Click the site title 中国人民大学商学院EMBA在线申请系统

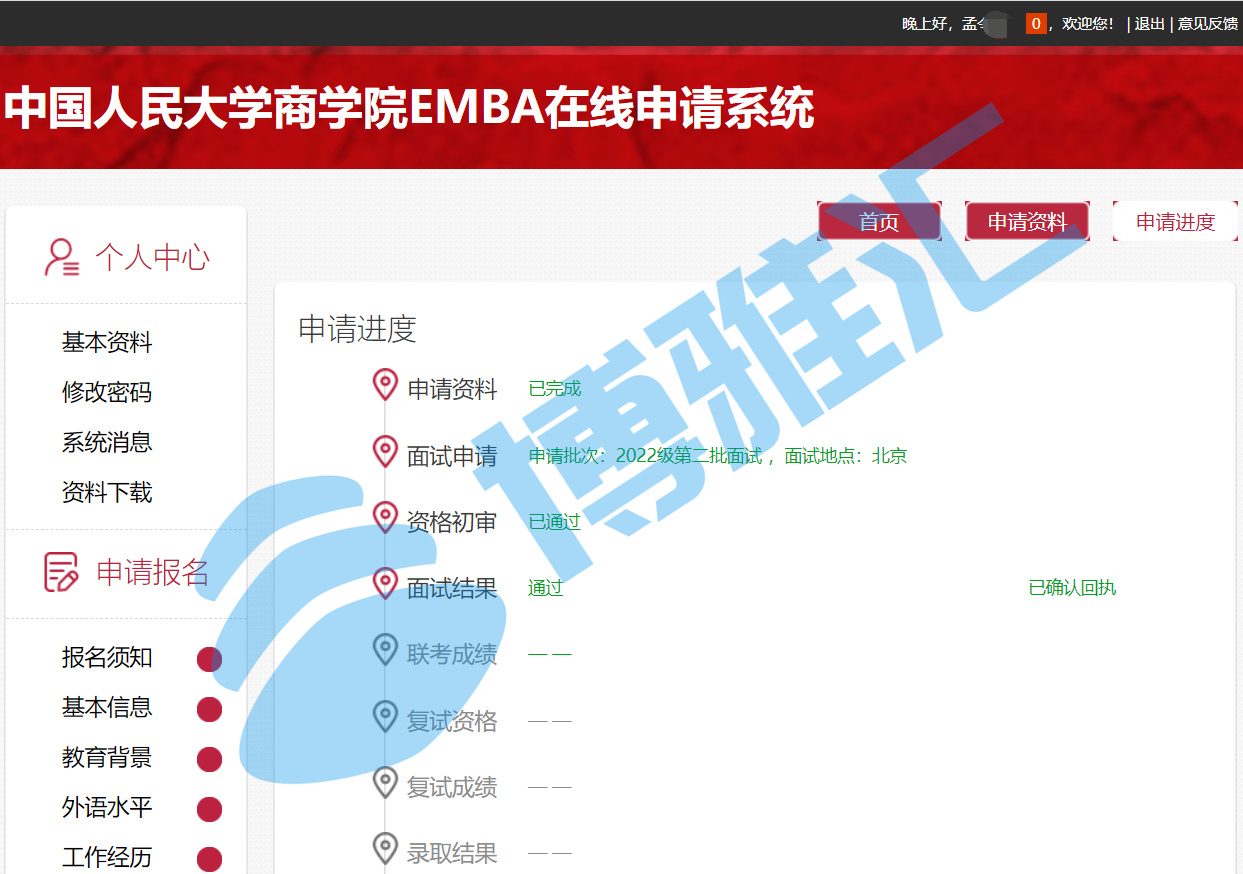[x=409, y=108]
